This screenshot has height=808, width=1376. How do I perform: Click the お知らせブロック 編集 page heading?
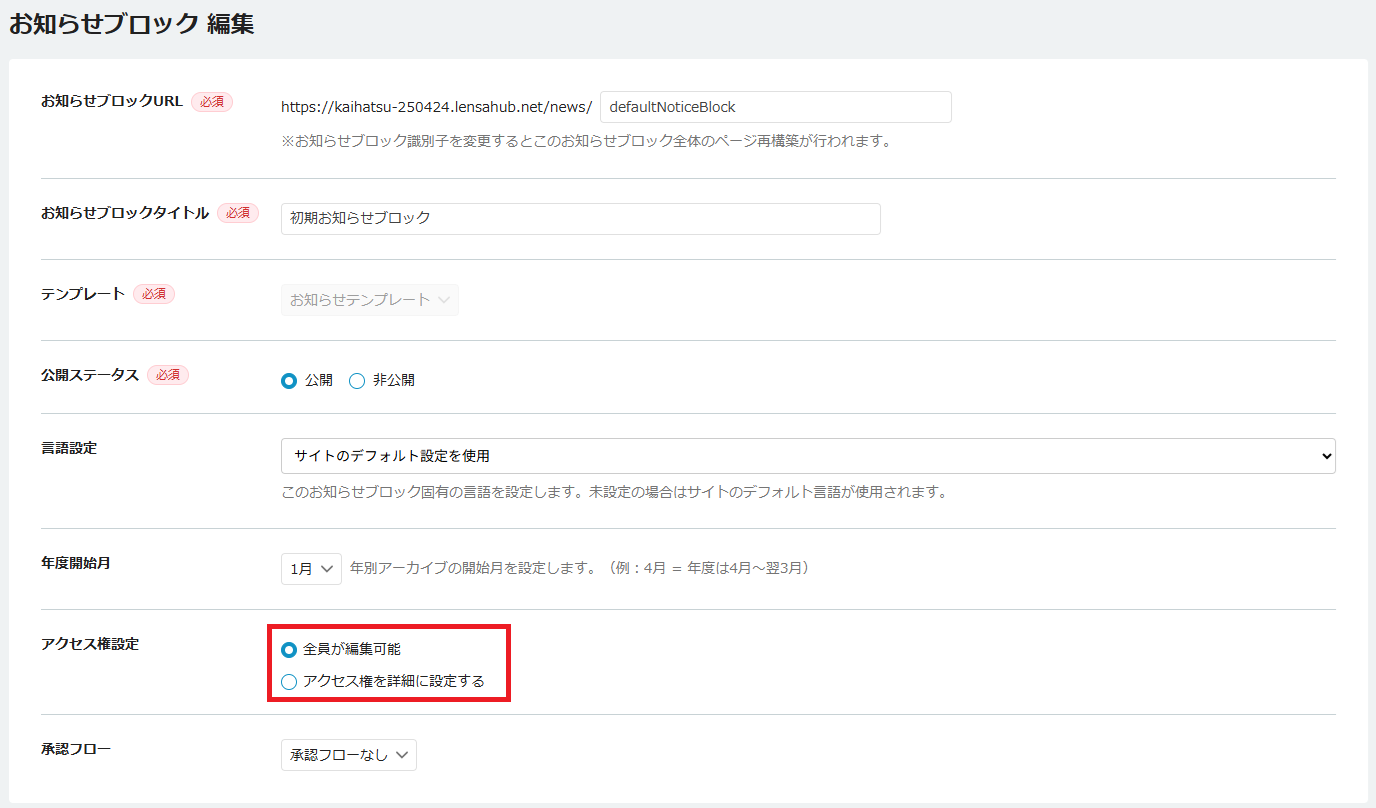pyautogui.click(x=131, y=25)
